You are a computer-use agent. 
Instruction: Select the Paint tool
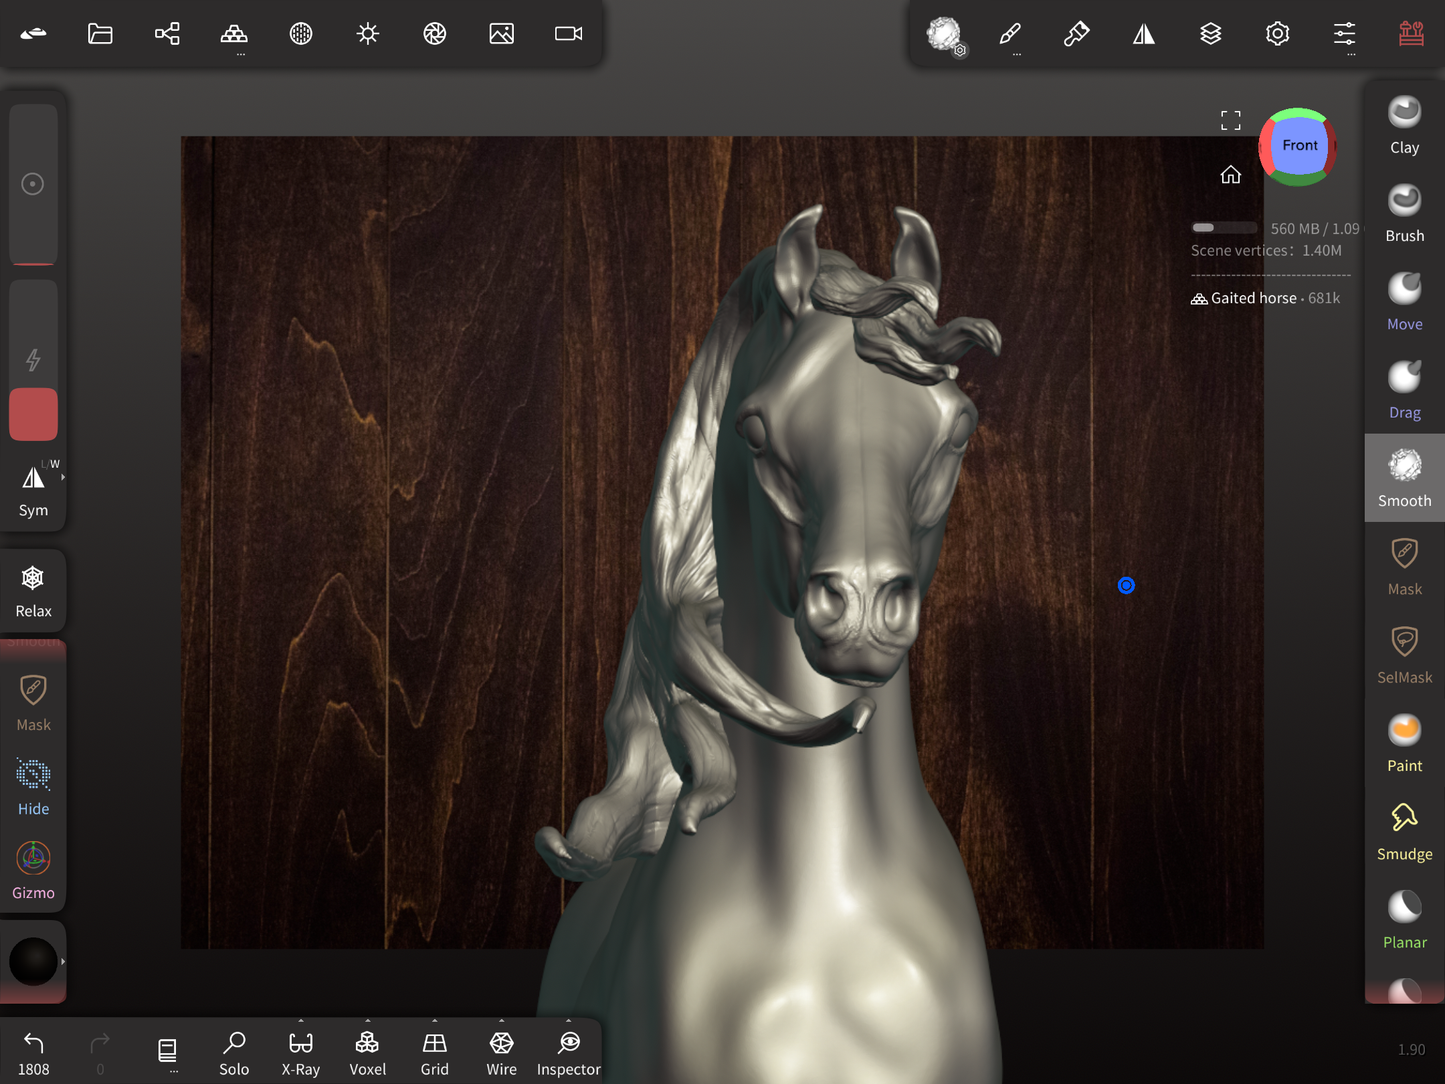point(1404,742)
